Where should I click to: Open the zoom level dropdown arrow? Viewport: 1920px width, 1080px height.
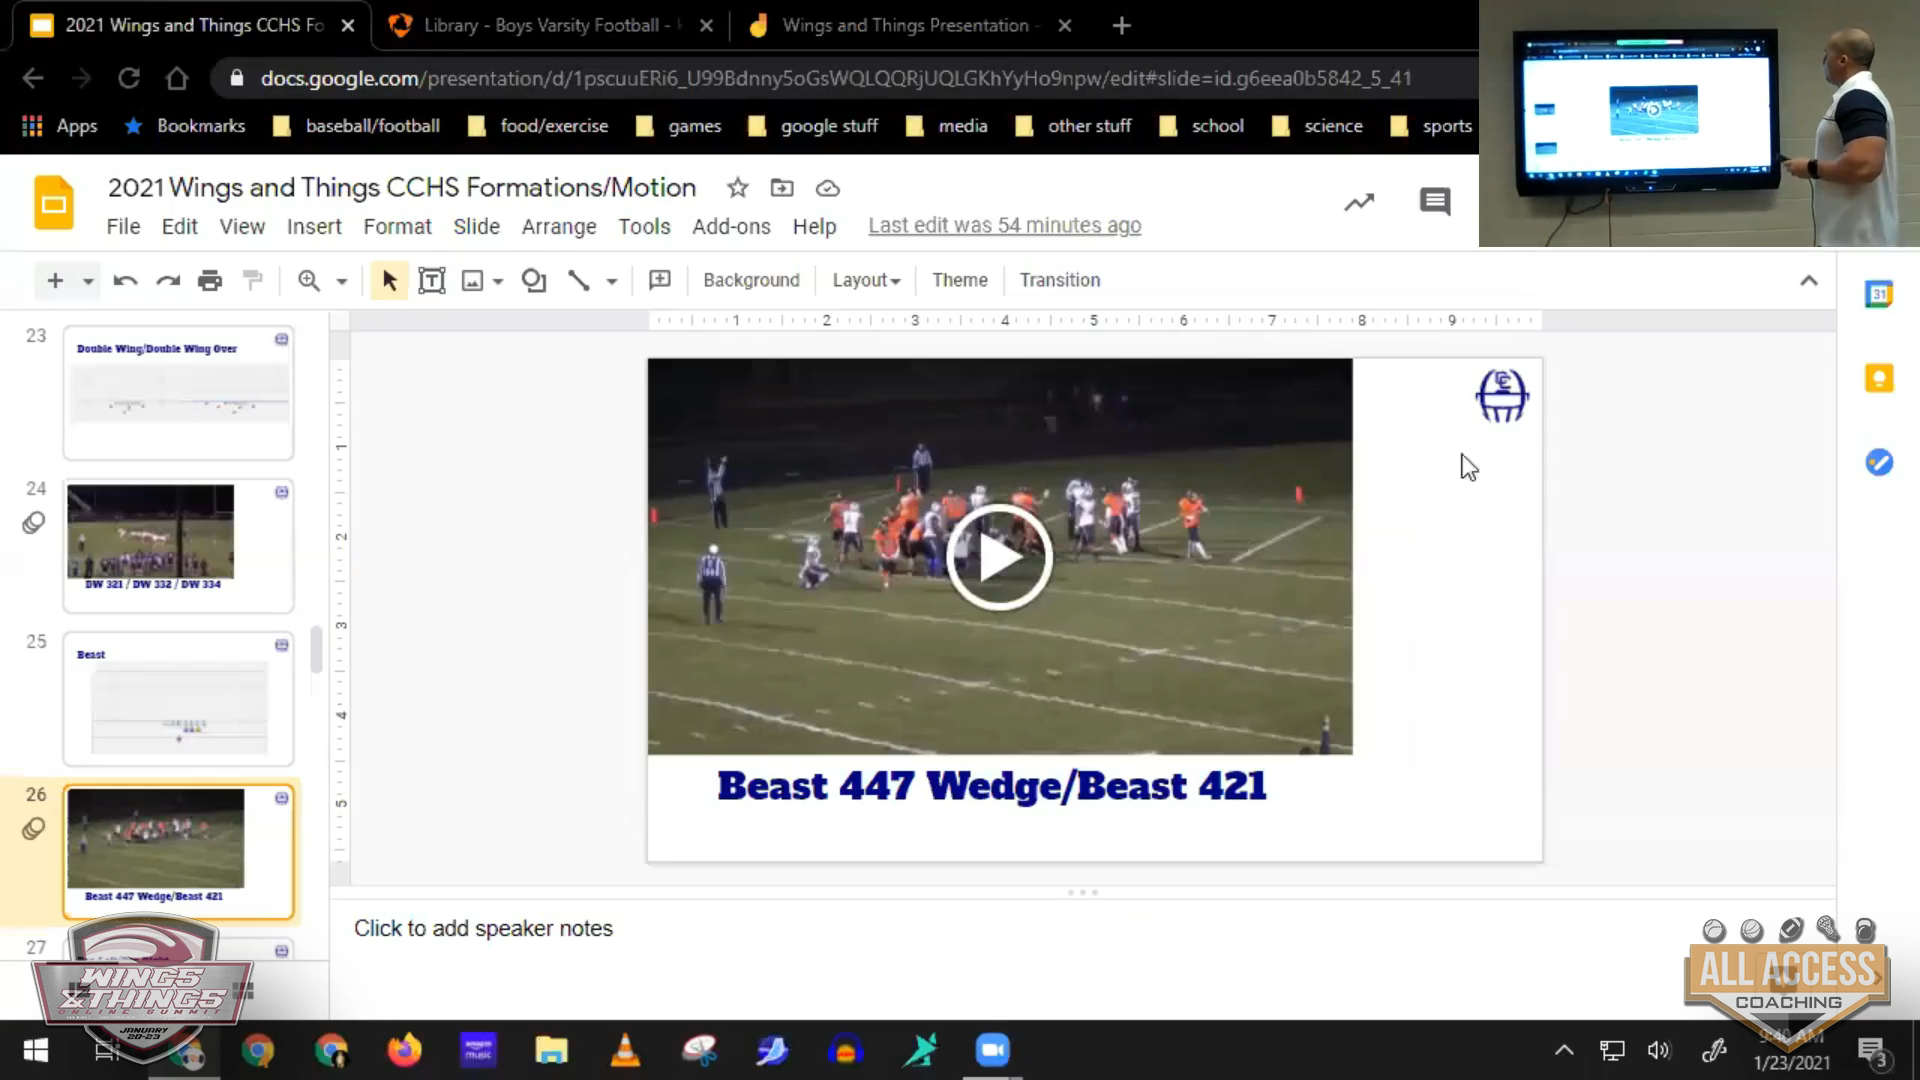341,282
